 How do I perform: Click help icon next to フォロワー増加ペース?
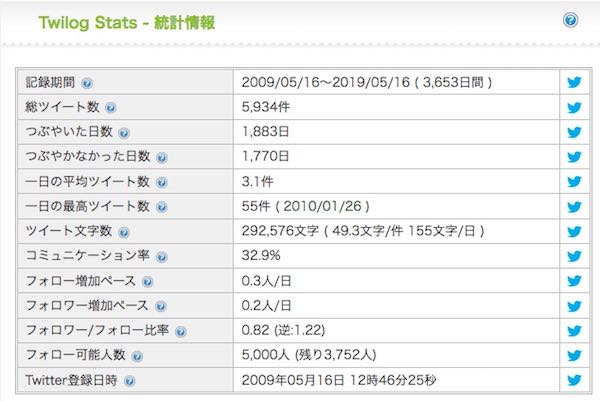coord(161,306)
